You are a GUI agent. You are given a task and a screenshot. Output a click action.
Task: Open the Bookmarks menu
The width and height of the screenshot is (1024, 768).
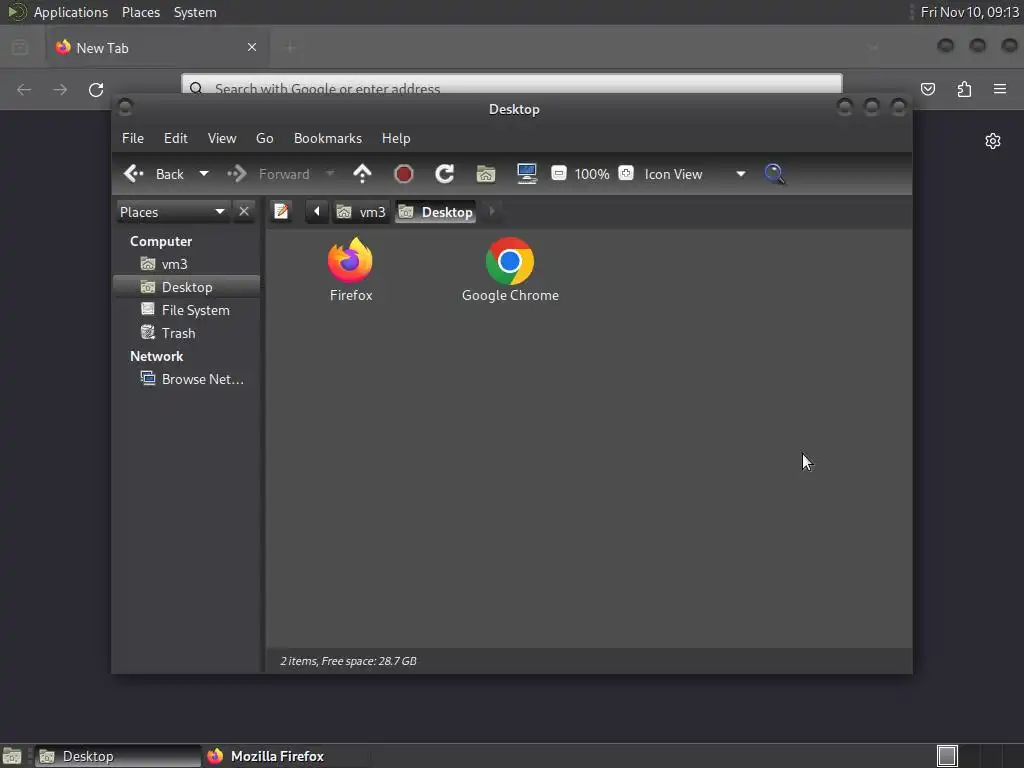(328, 138)
